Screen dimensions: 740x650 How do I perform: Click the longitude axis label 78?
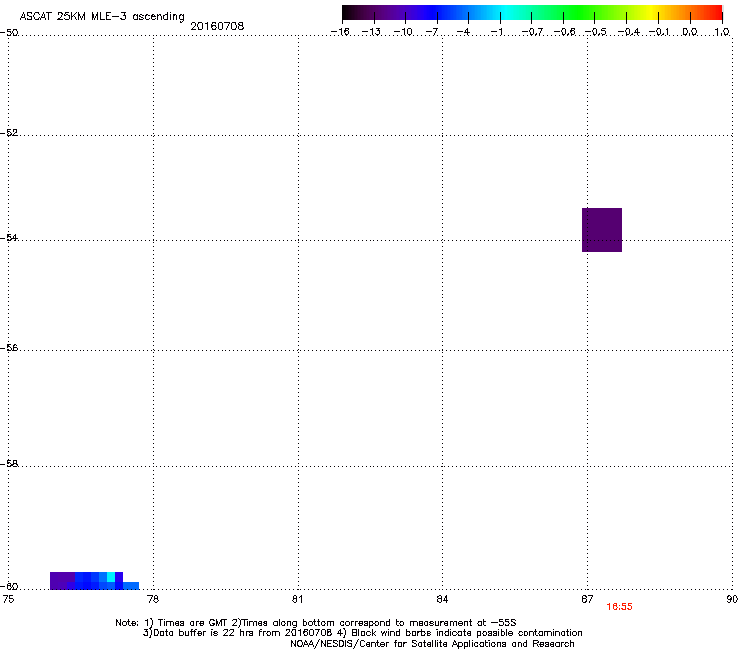click(153, 599)
